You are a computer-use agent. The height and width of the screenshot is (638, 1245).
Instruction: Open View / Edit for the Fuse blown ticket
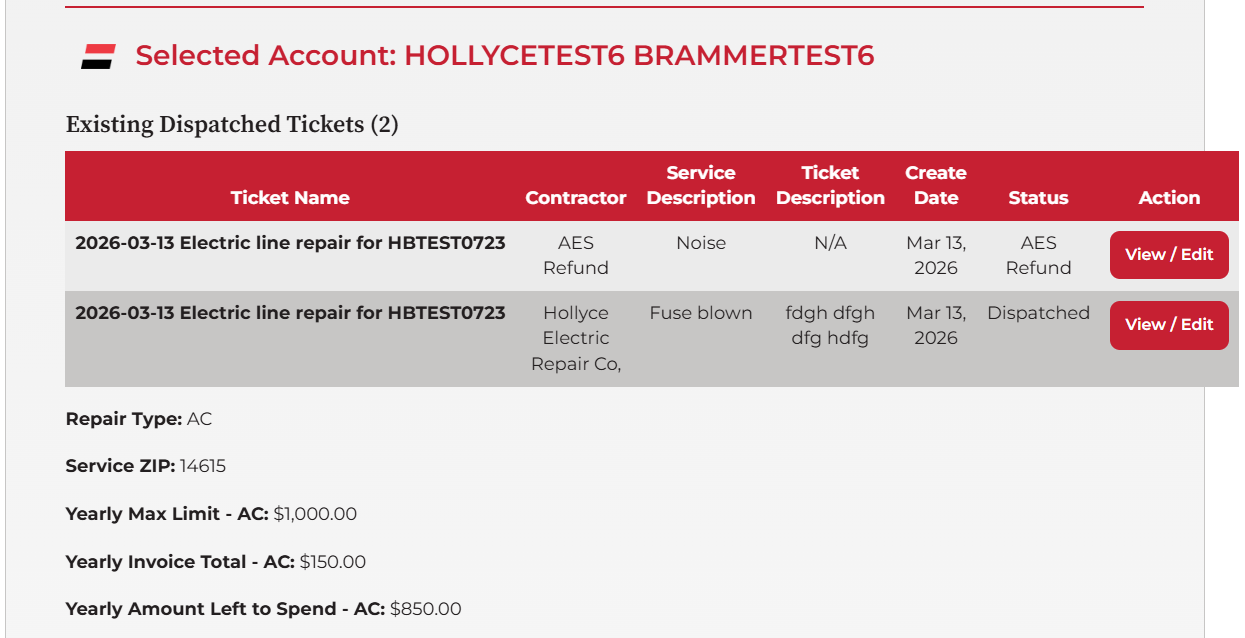click(1168, 325)
